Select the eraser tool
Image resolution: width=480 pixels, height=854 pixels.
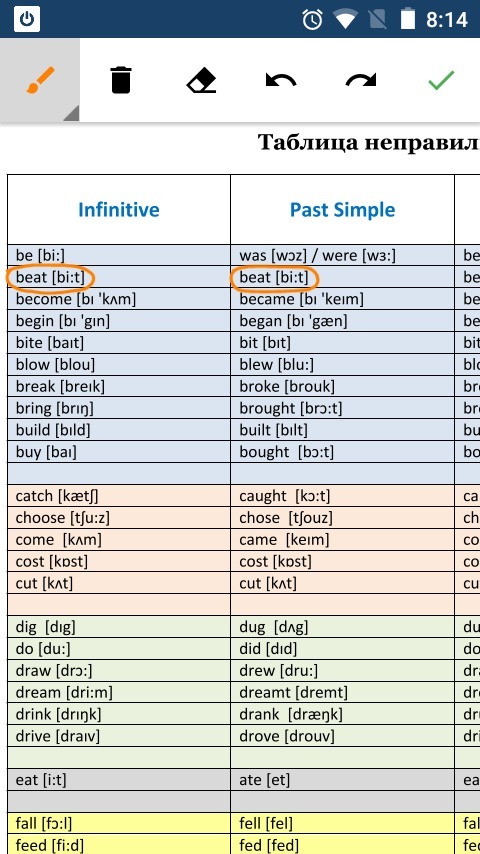(201, 81)
